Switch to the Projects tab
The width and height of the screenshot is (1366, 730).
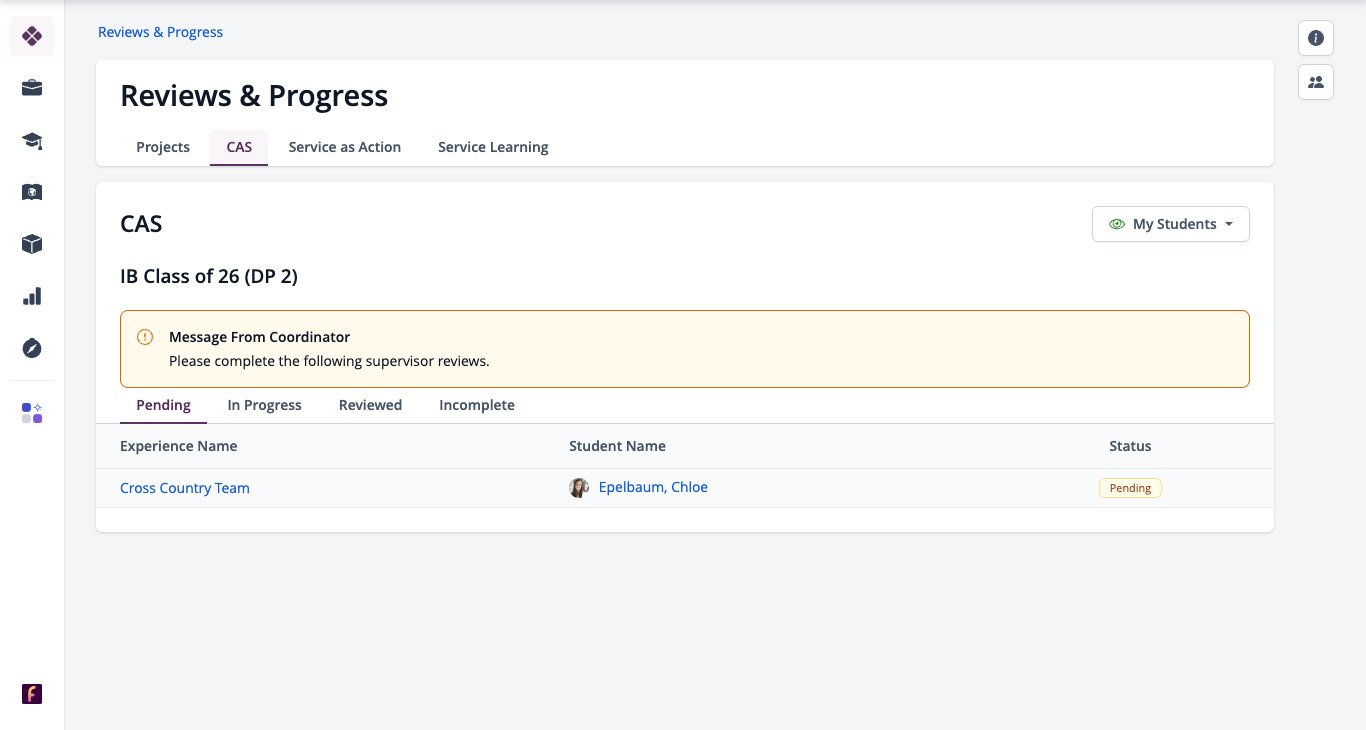pyautogui.click(x=163, y=147)
